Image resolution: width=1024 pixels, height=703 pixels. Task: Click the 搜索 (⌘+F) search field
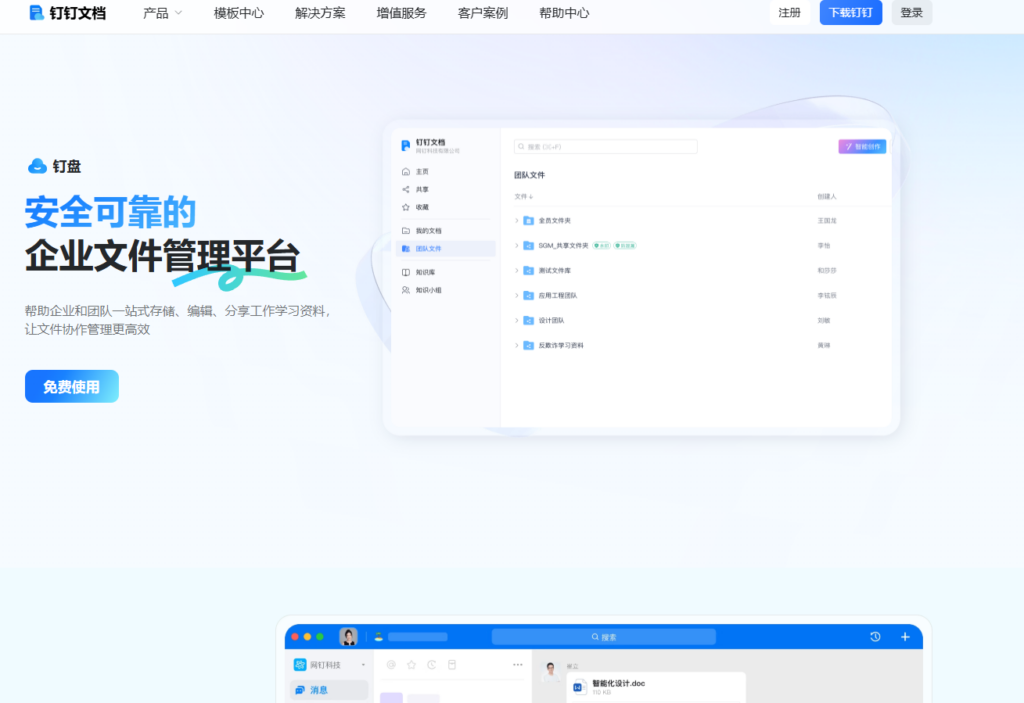pyautogui.click(x=605, y=146)
